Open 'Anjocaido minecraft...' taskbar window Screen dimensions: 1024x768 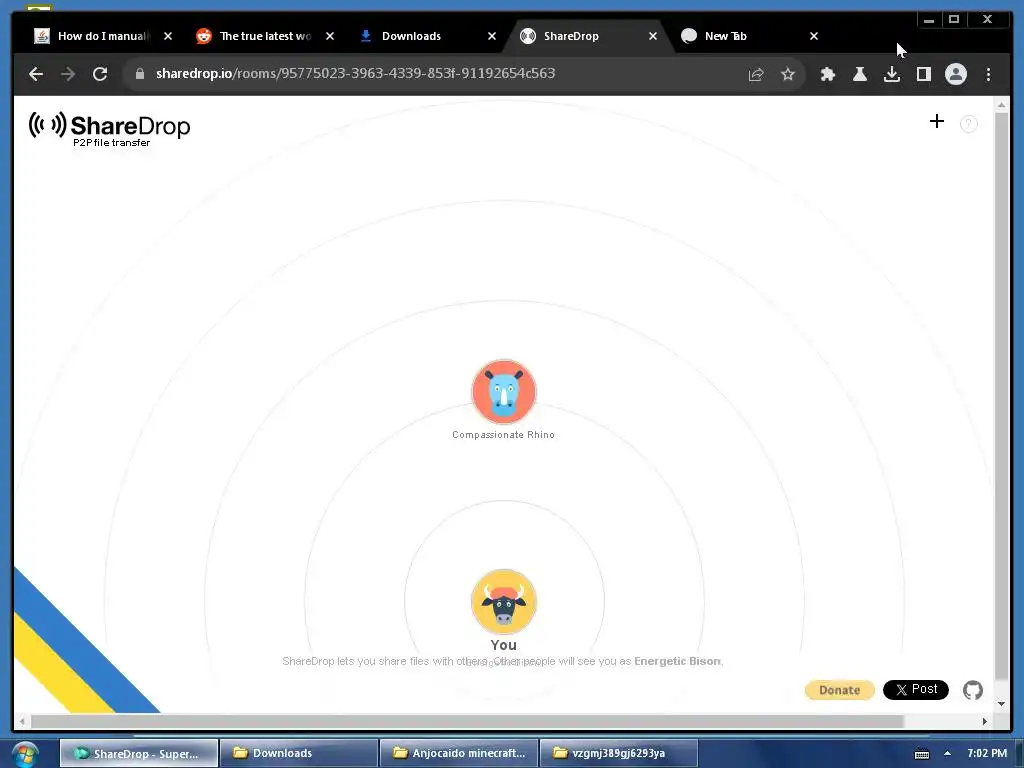[459, 754]
